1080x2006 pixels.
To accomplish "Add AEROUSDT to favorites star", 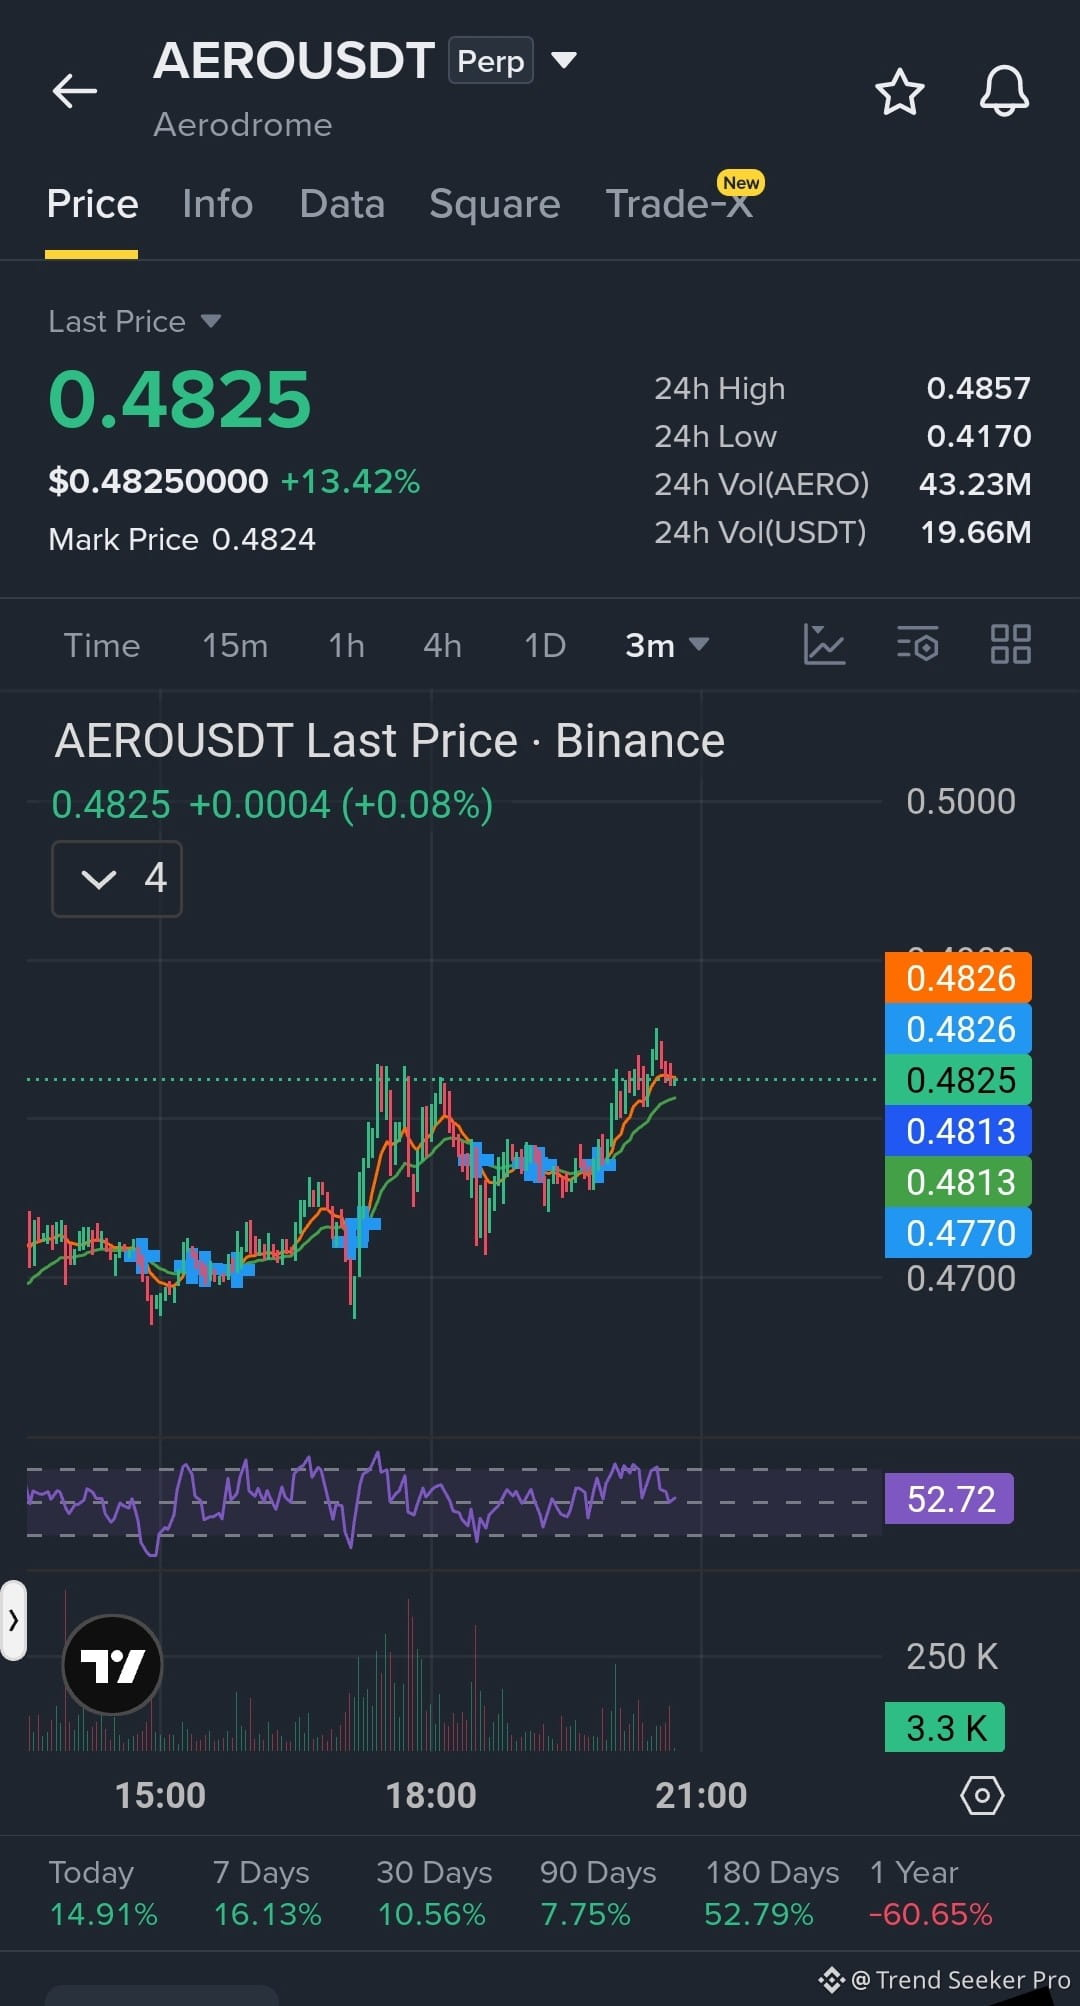I will pyautogui.click(x=899, y=92).
